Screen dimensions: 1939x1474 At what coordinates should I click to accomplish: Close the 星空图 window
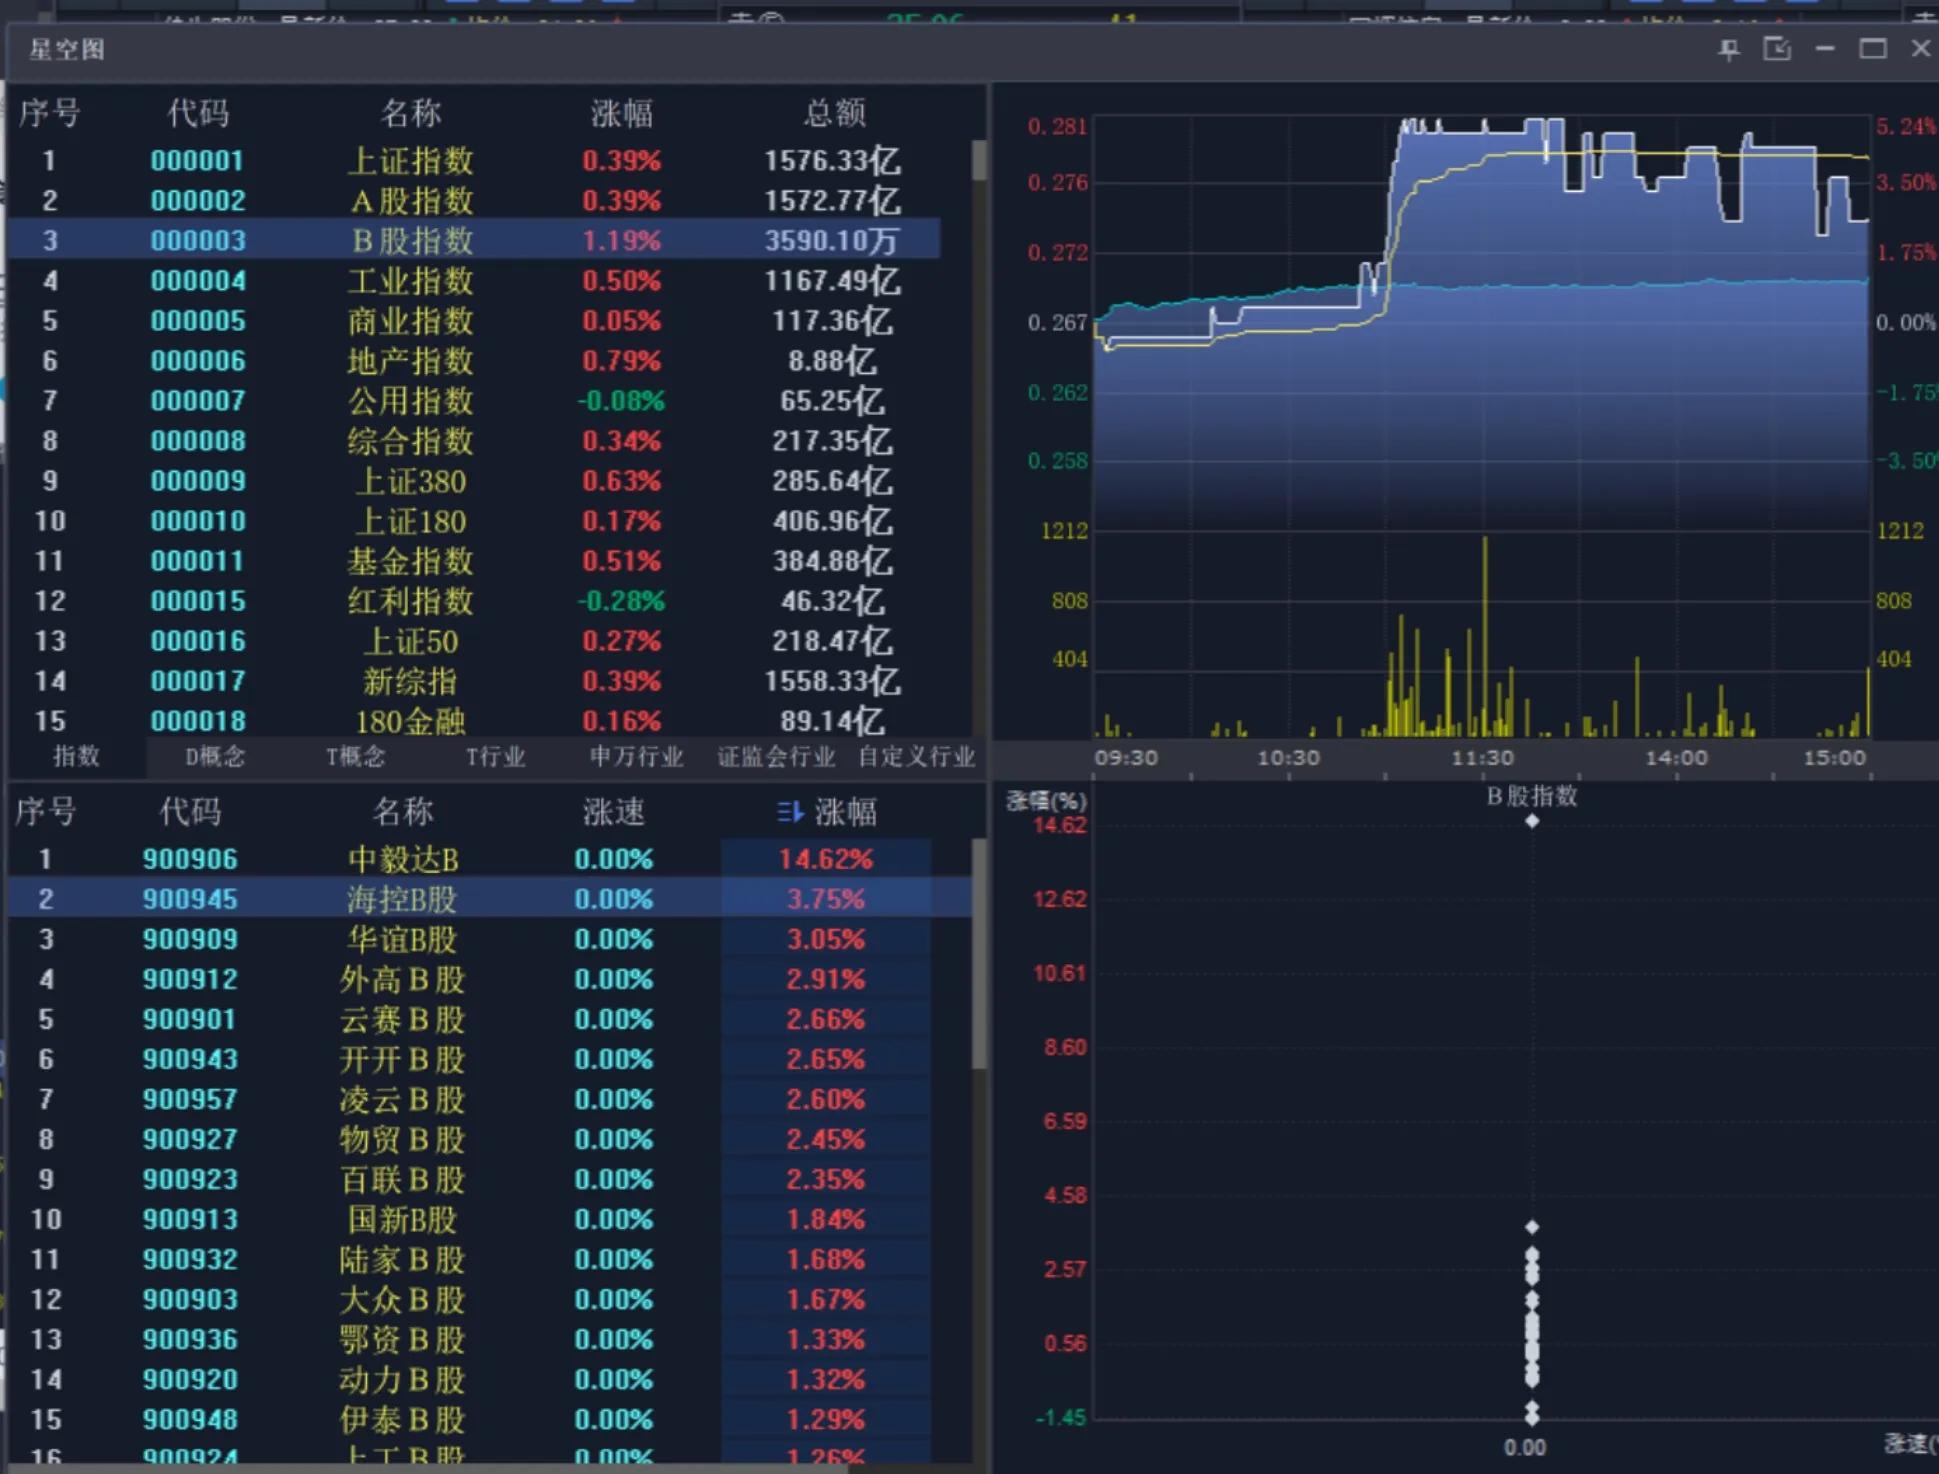(1921, 49)
